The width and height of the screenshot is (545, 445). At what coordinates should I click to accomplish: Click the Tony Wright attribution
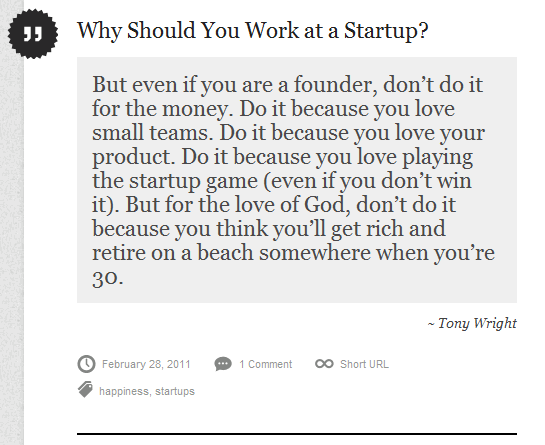[x=477, y=323]
